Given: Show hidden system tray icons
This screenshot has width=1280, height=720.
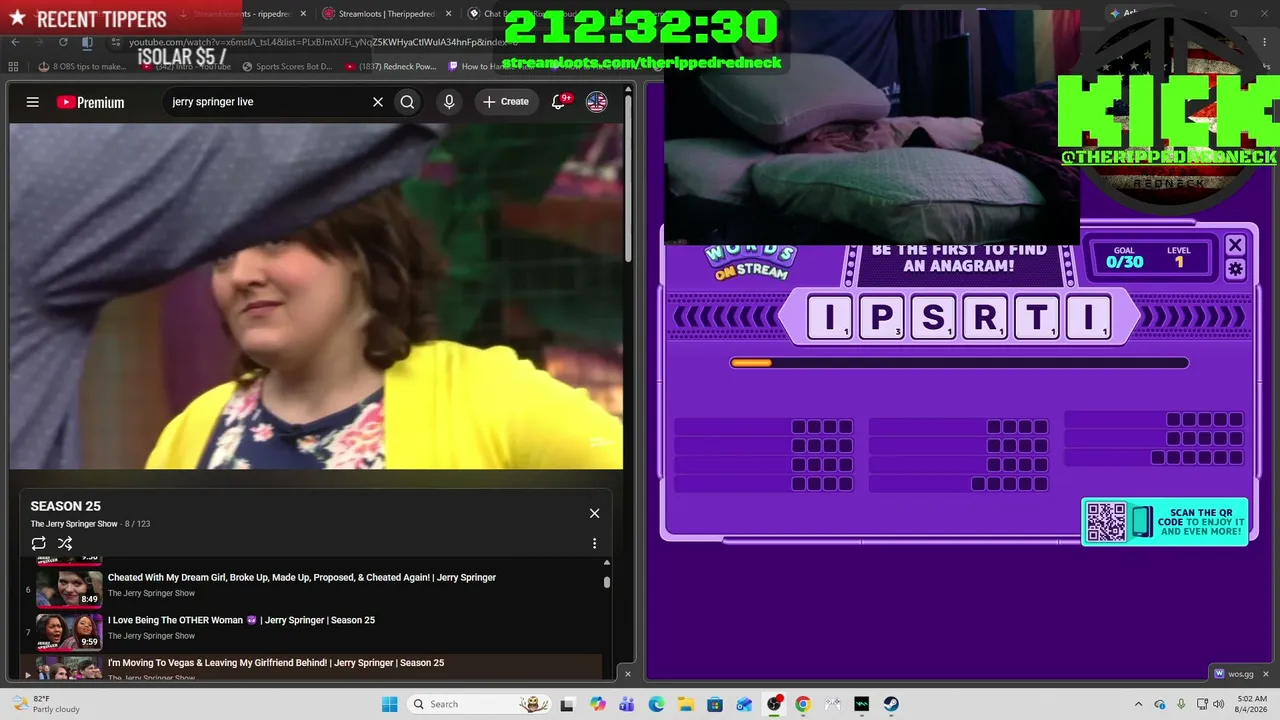Looking at the screenshot, I should click(x=1140, y=704).
